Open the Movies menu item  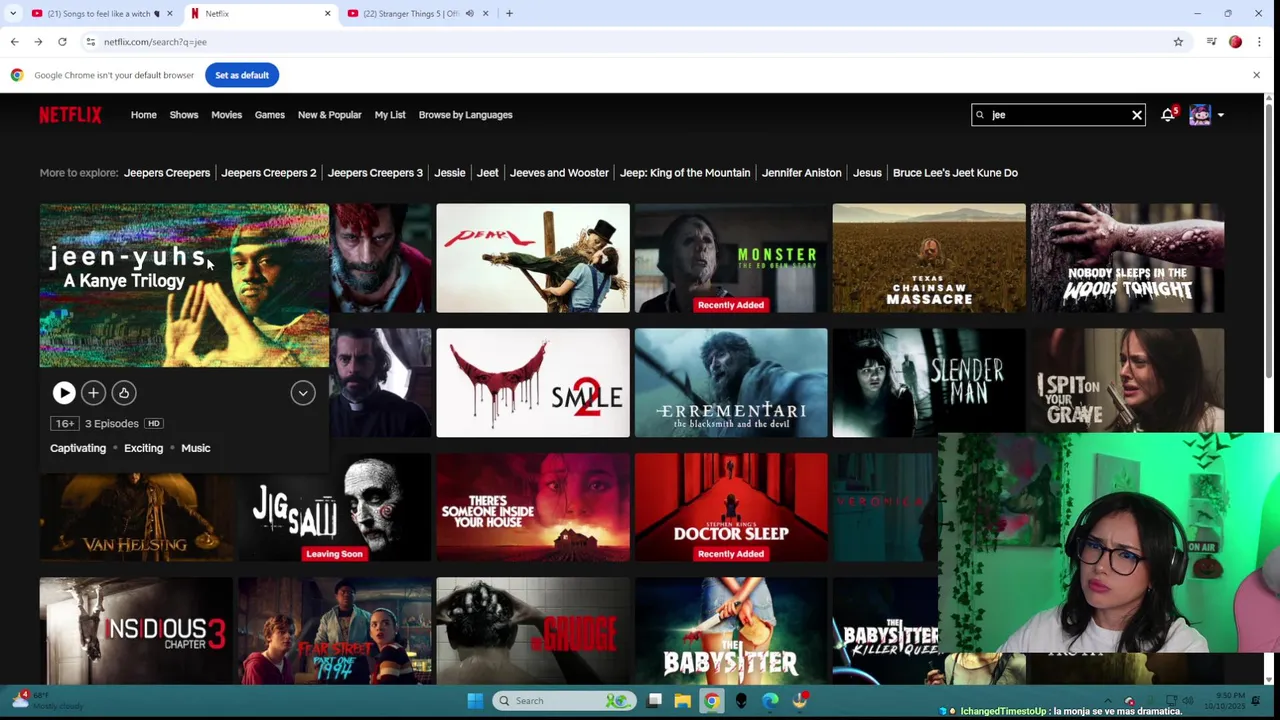coord(226,115)
